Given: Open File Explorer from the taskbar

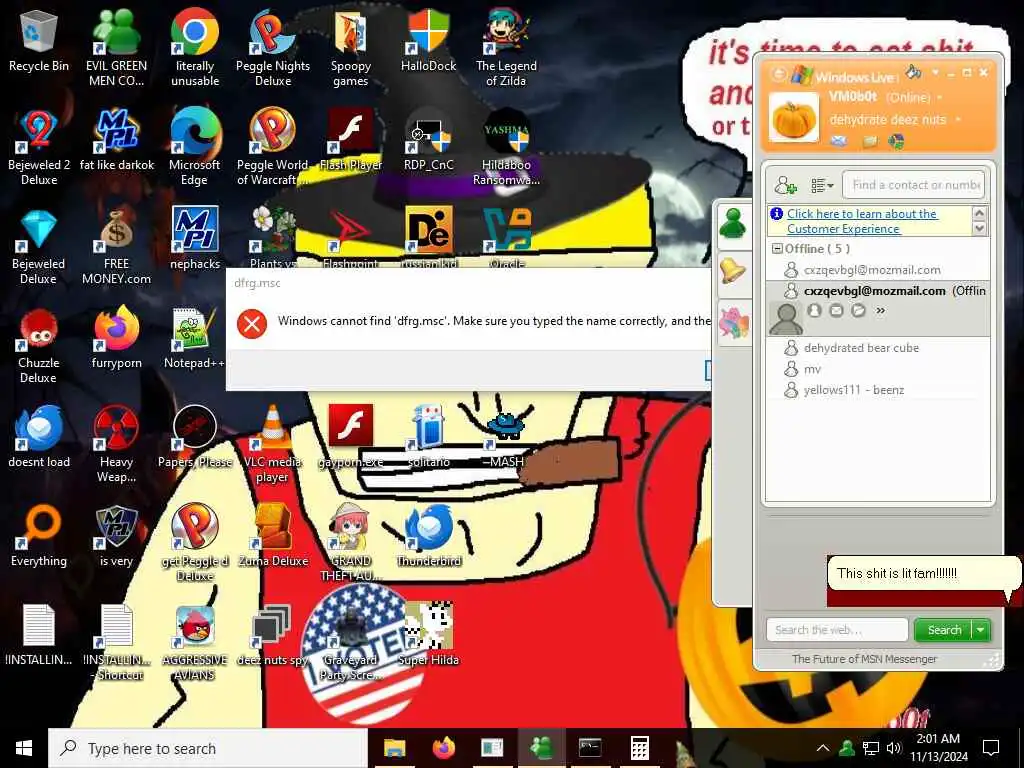Looking at the screenshot, I should pyautogui.click(x=394, y=748).
